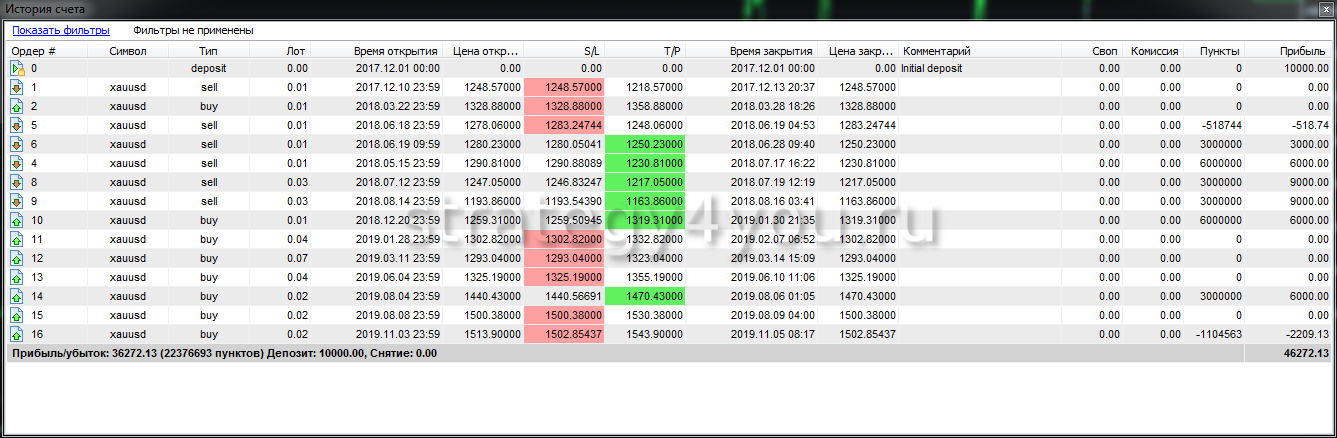Click the red S/L cell 1248.57000

(564, 88)
